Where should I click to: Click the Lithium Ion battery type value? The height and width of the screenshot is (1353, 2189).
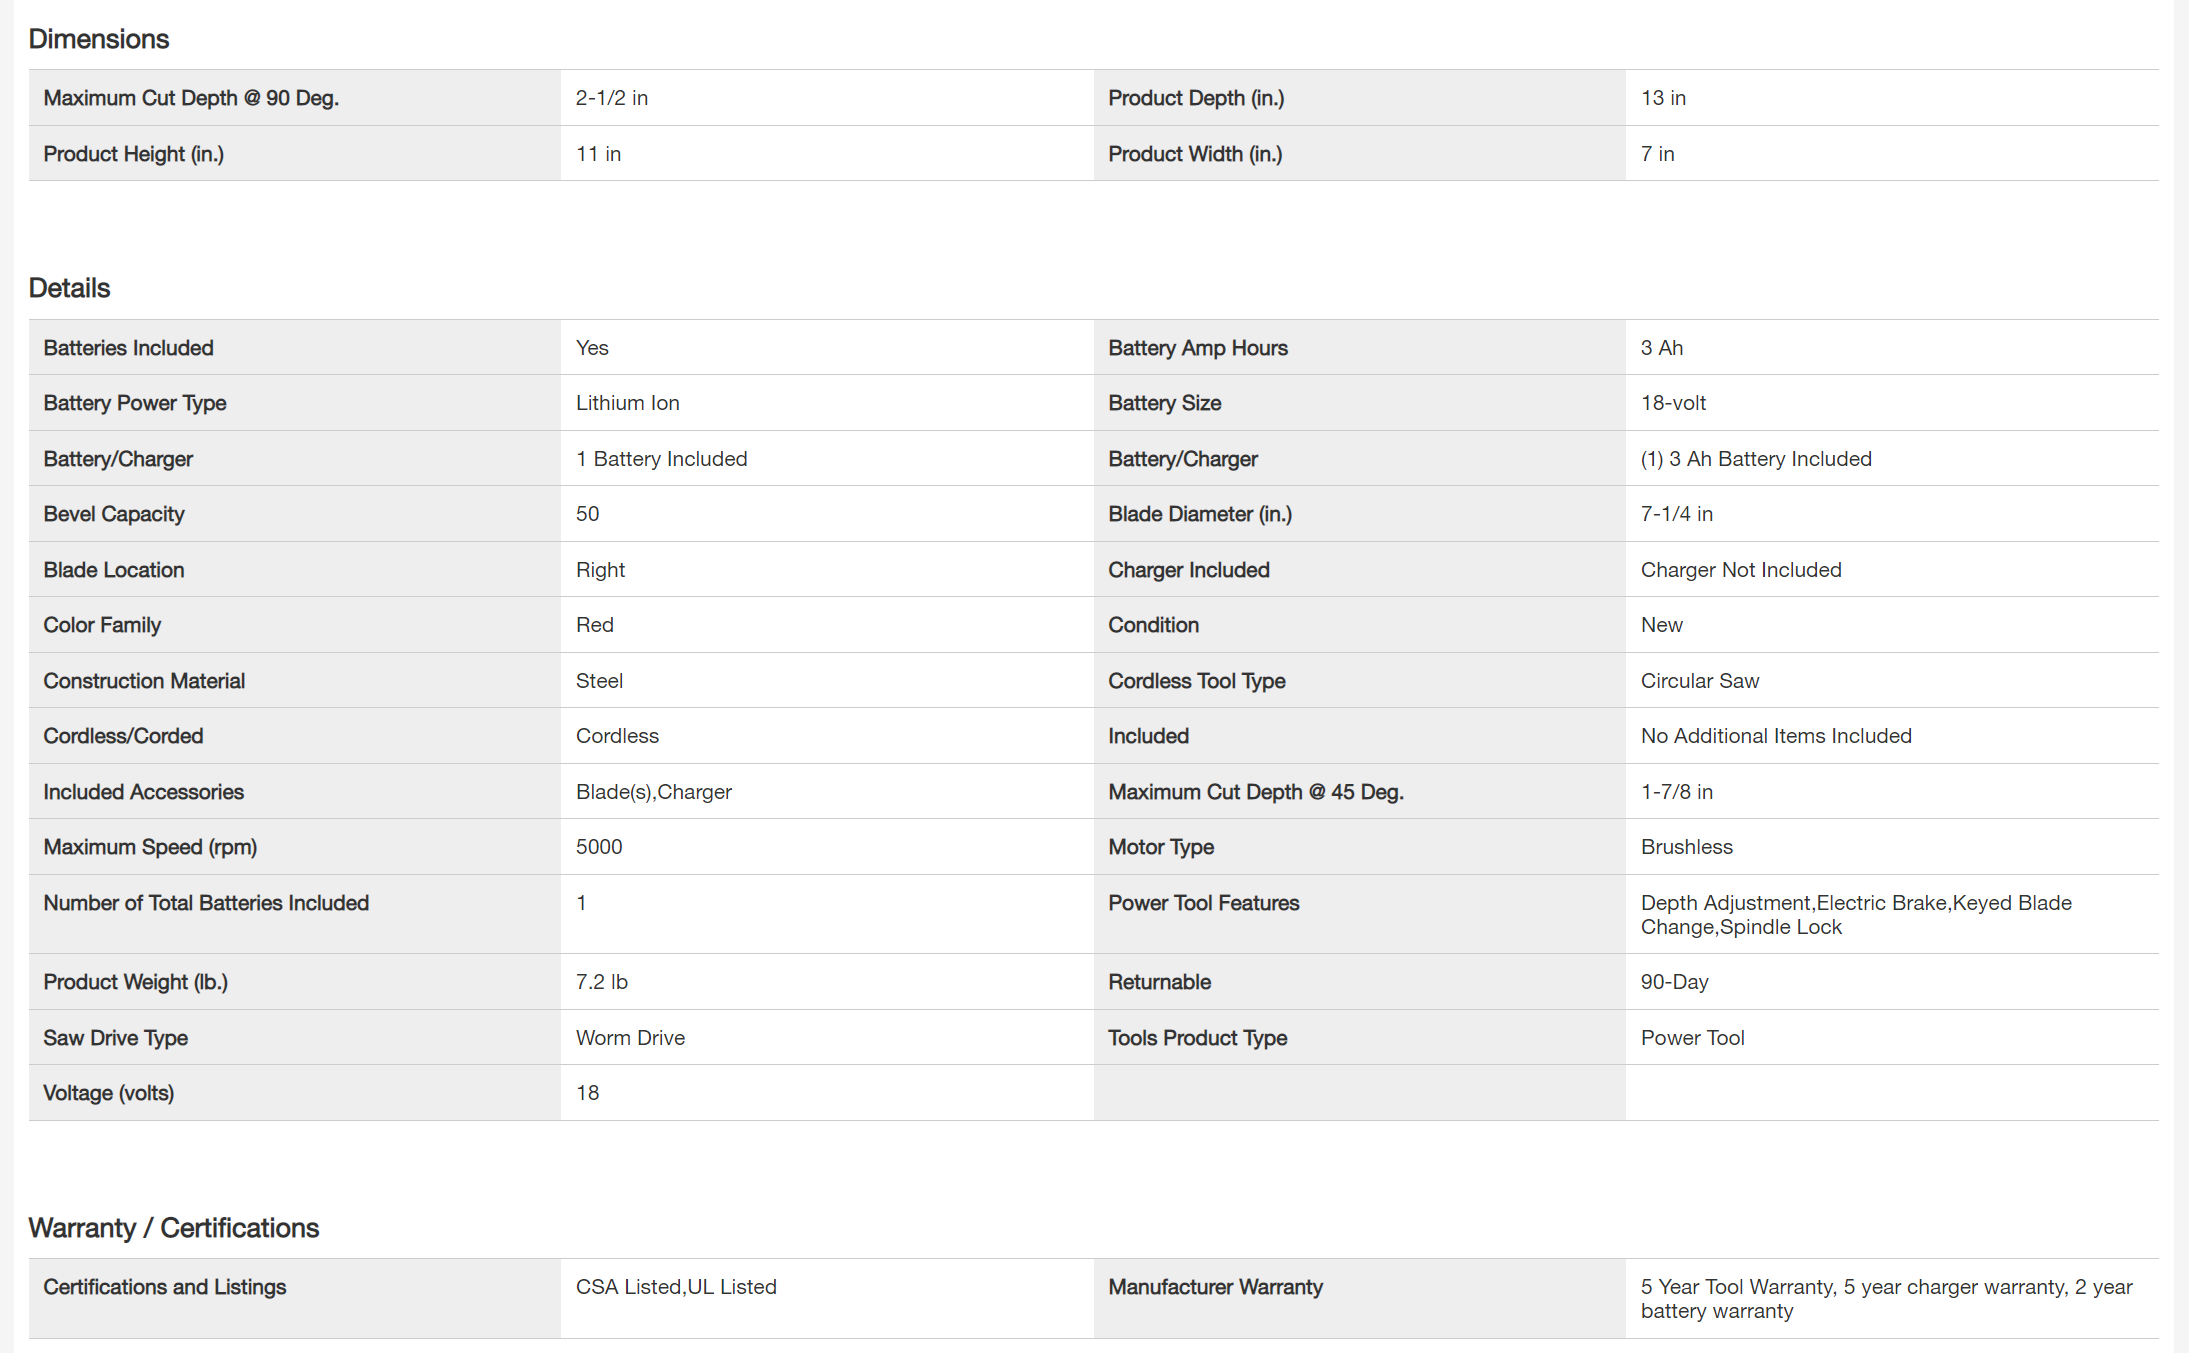(x=627, y=403)
